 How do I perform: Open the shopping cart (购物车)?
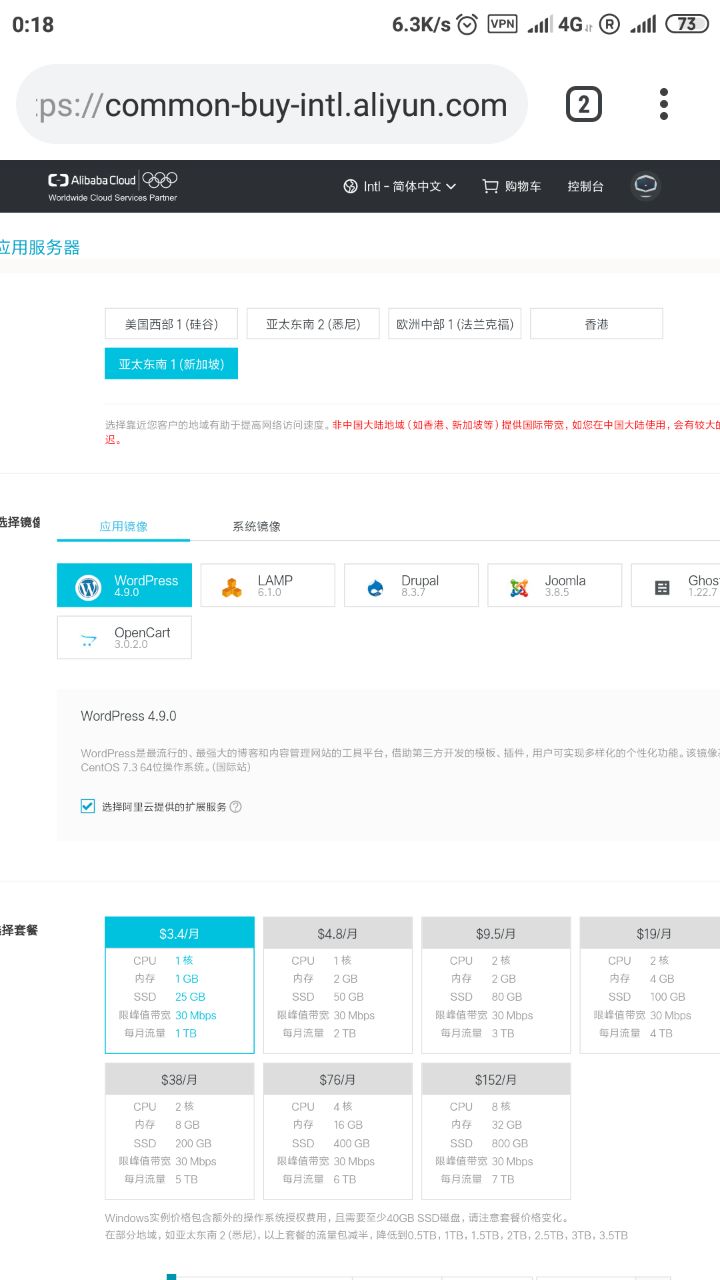[x=511, y=186]
